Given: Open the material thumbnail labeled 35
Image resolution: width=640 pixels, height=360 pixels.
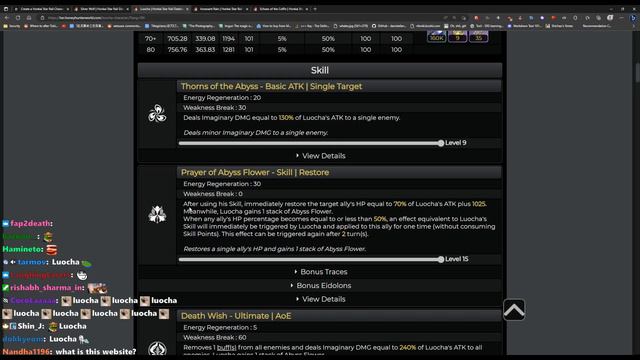Looking at the screenshot, I should pyautogui.click(x=478, y=36).
